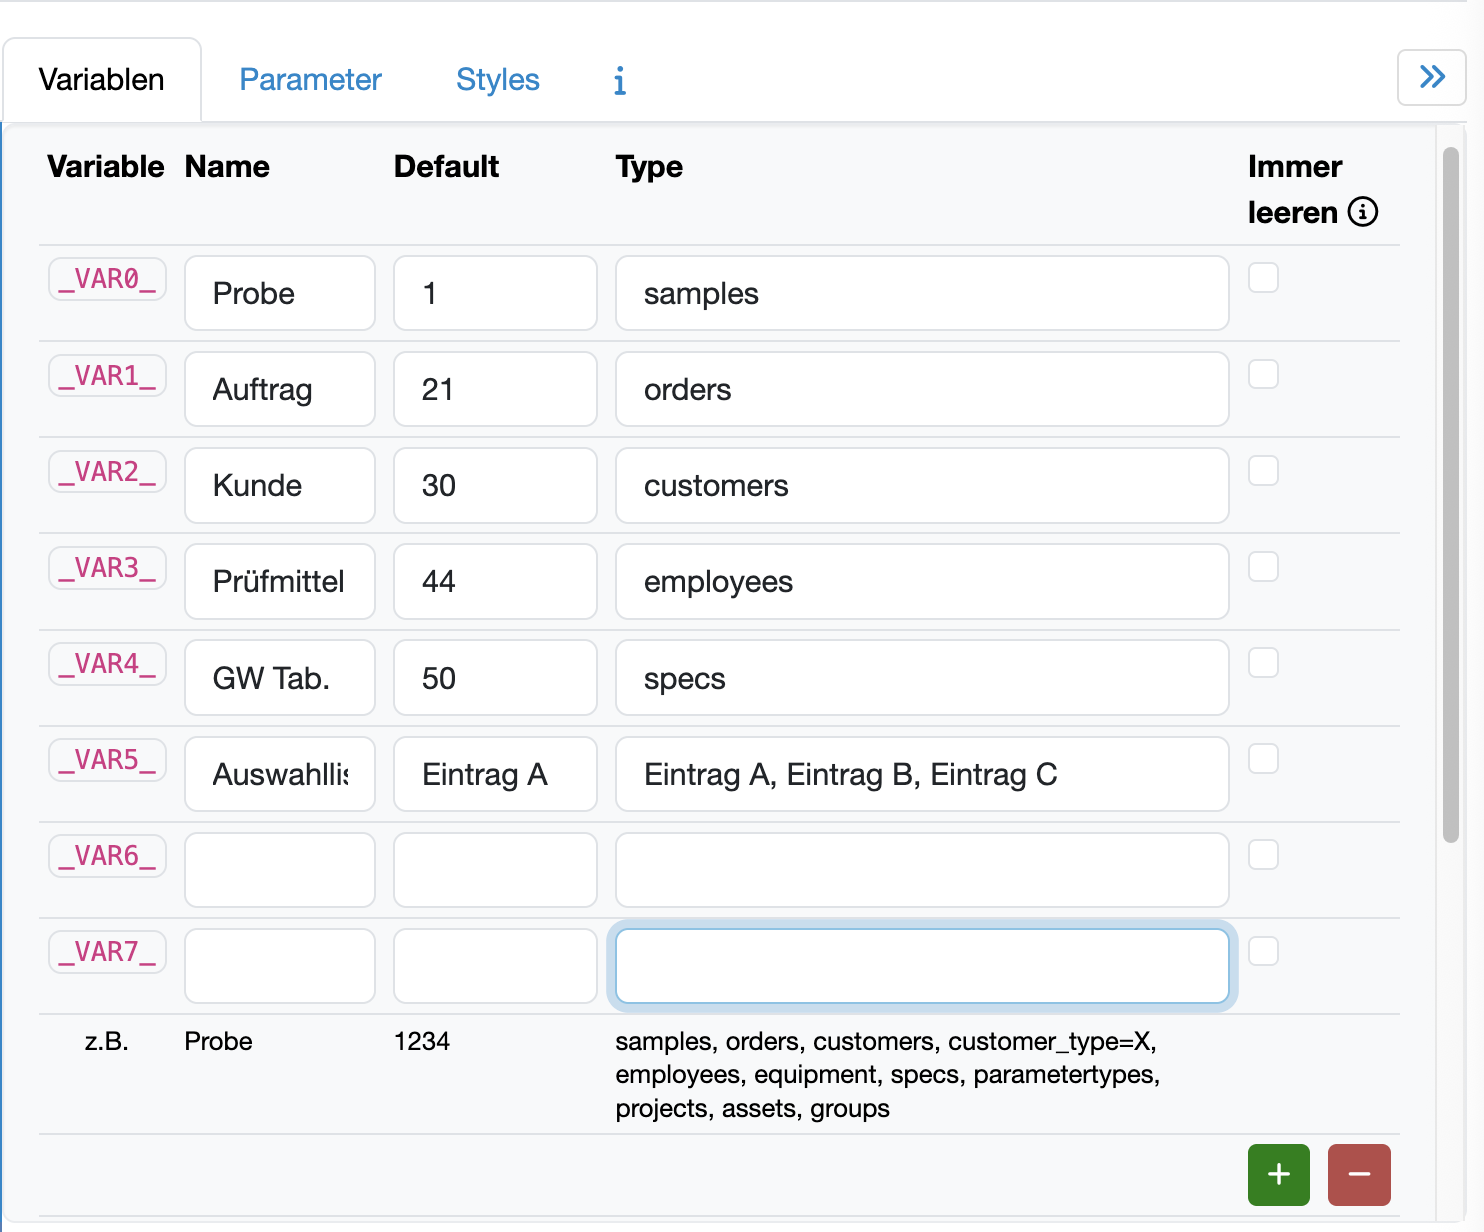Toggle Immer leeren checkbox for Kunde row
This screenshot has width=1484, height=1232.
click(x=1263, y=470)
